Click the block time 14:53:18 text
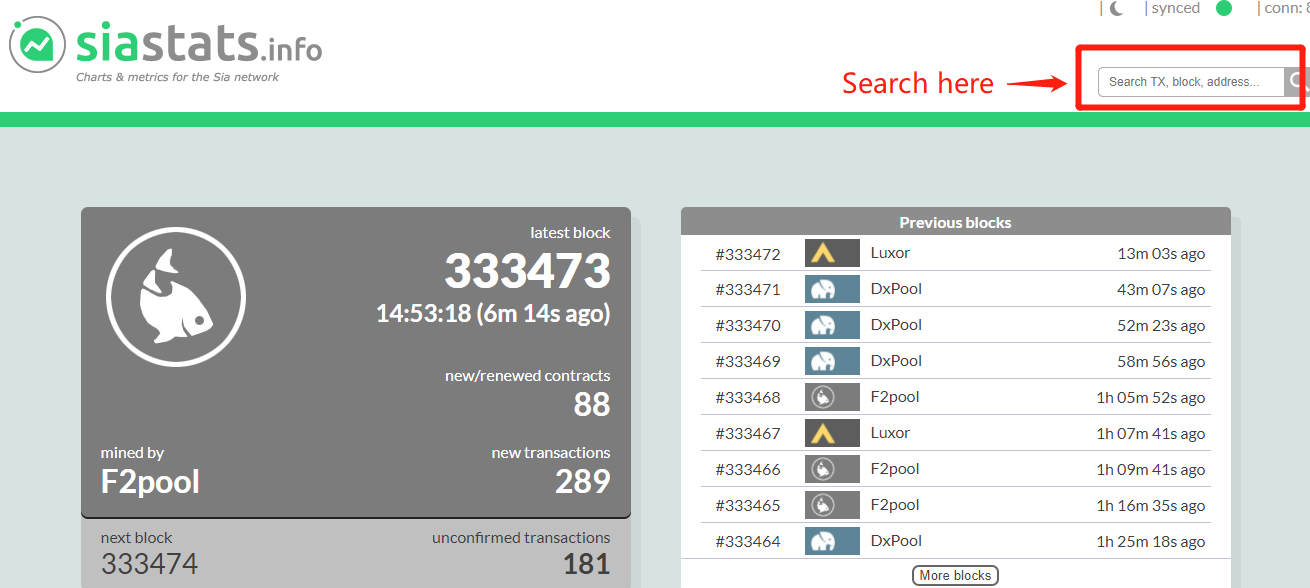The height and width of the screenshot is (588, 1310). [x=493, y=313]
